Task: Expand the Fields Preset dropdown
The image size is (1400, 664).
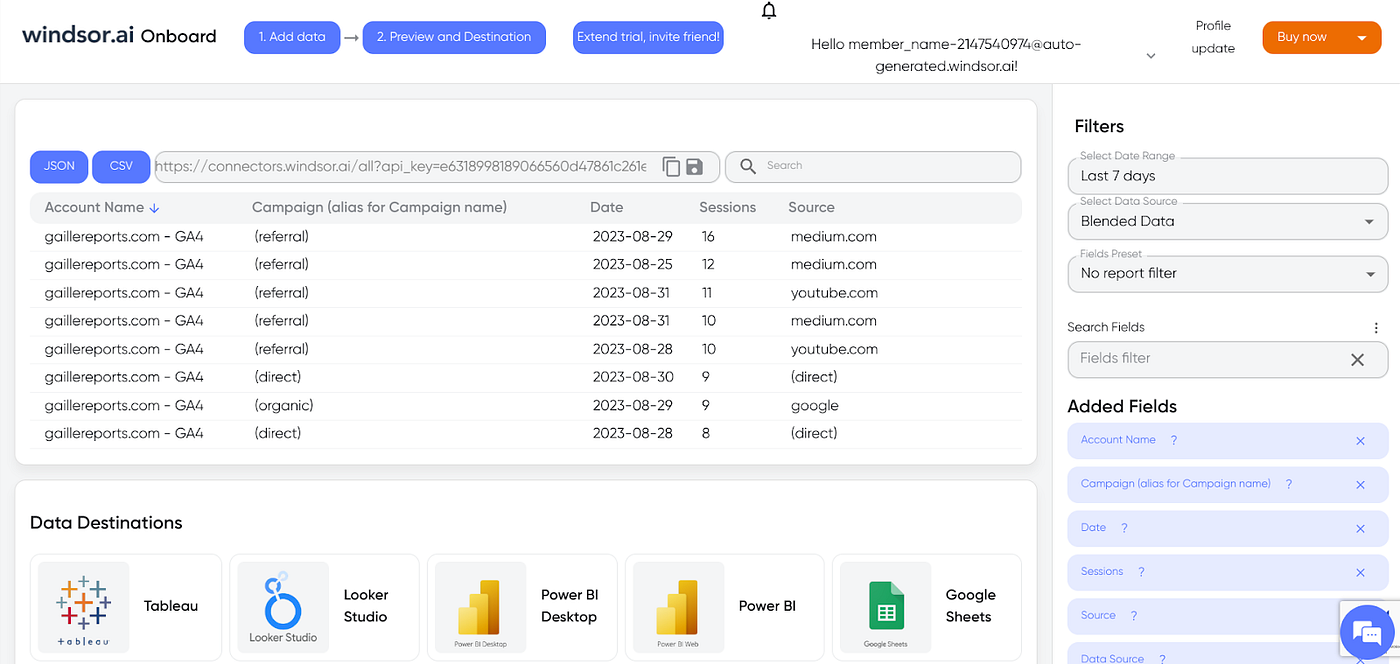Action: pos(1228,273)
